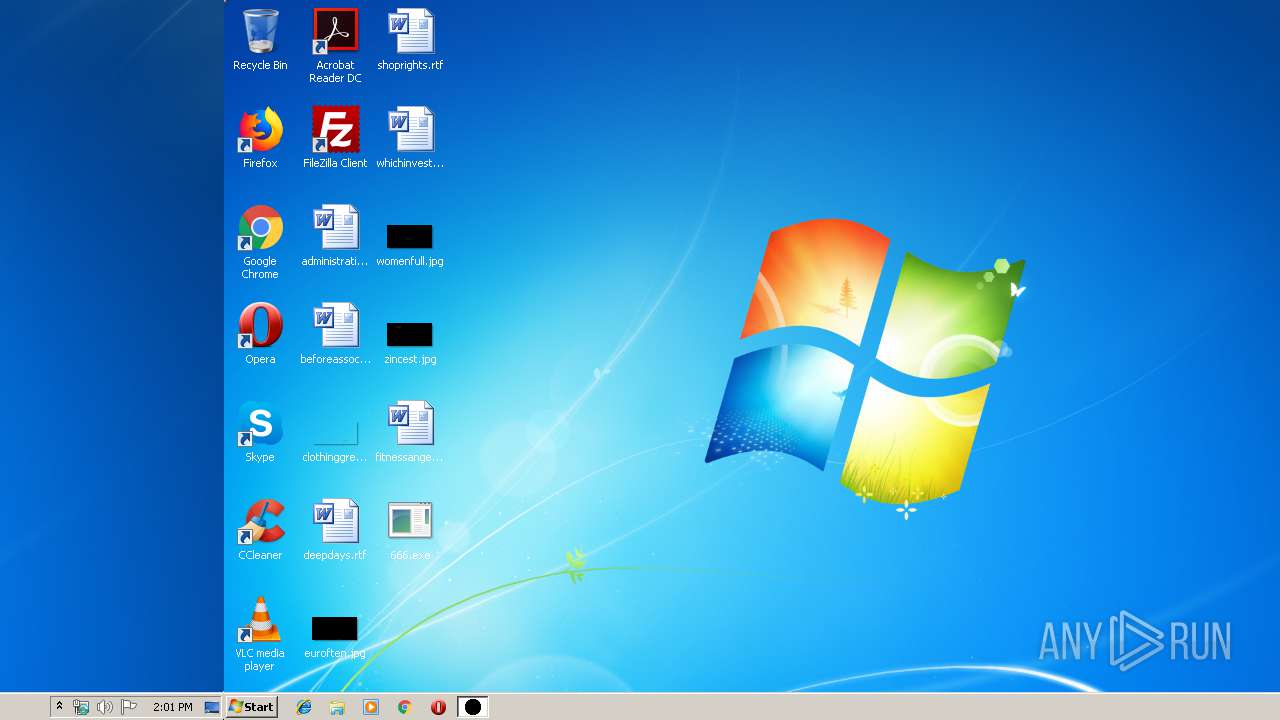
Task: Click the 2:01 PM clock
Action: [x=173, y=707]
